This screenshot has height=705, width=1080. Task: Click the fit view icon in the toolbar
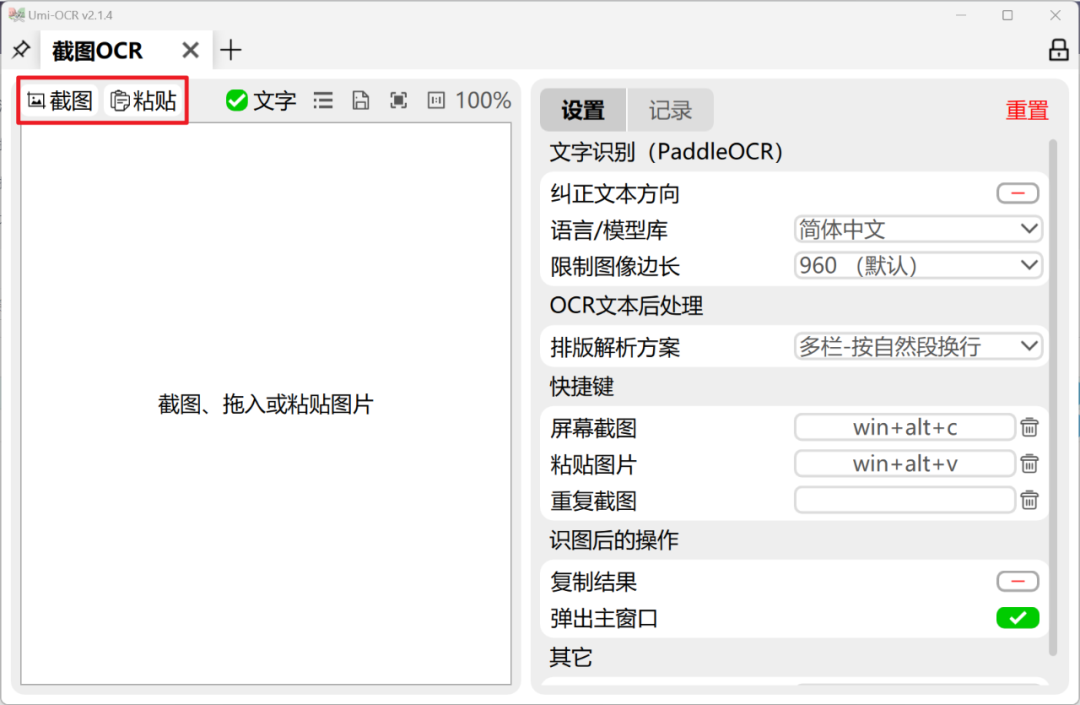tap(398, 100)
